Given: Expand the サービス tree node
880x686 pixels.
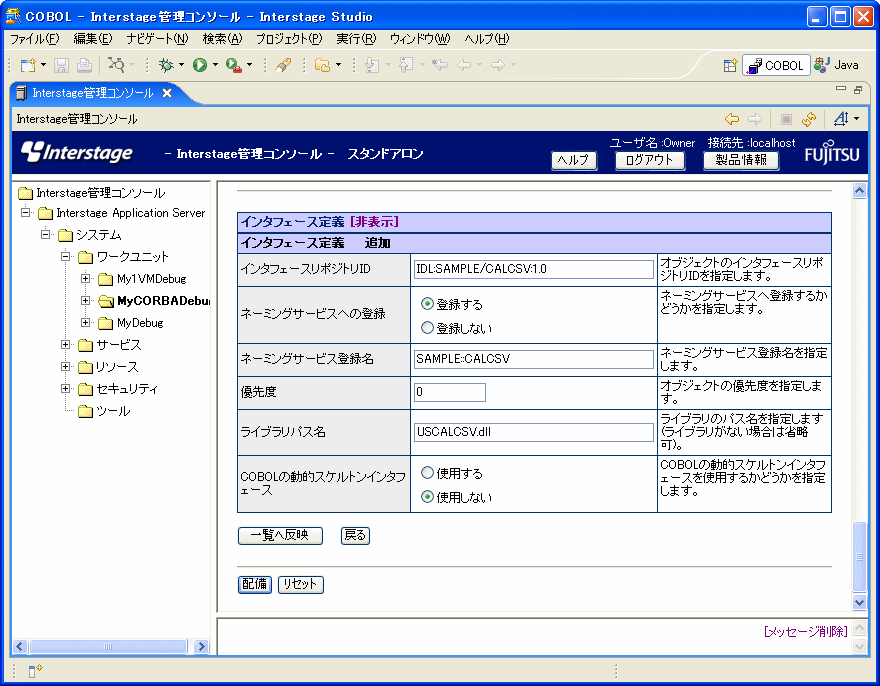Looking at the screenshot, I should tap(66, 345).
